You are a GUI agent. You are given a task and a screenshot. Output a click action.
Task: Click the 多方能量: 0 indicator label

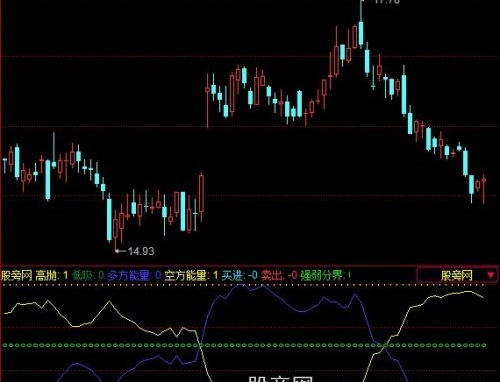tap(135, 275)
